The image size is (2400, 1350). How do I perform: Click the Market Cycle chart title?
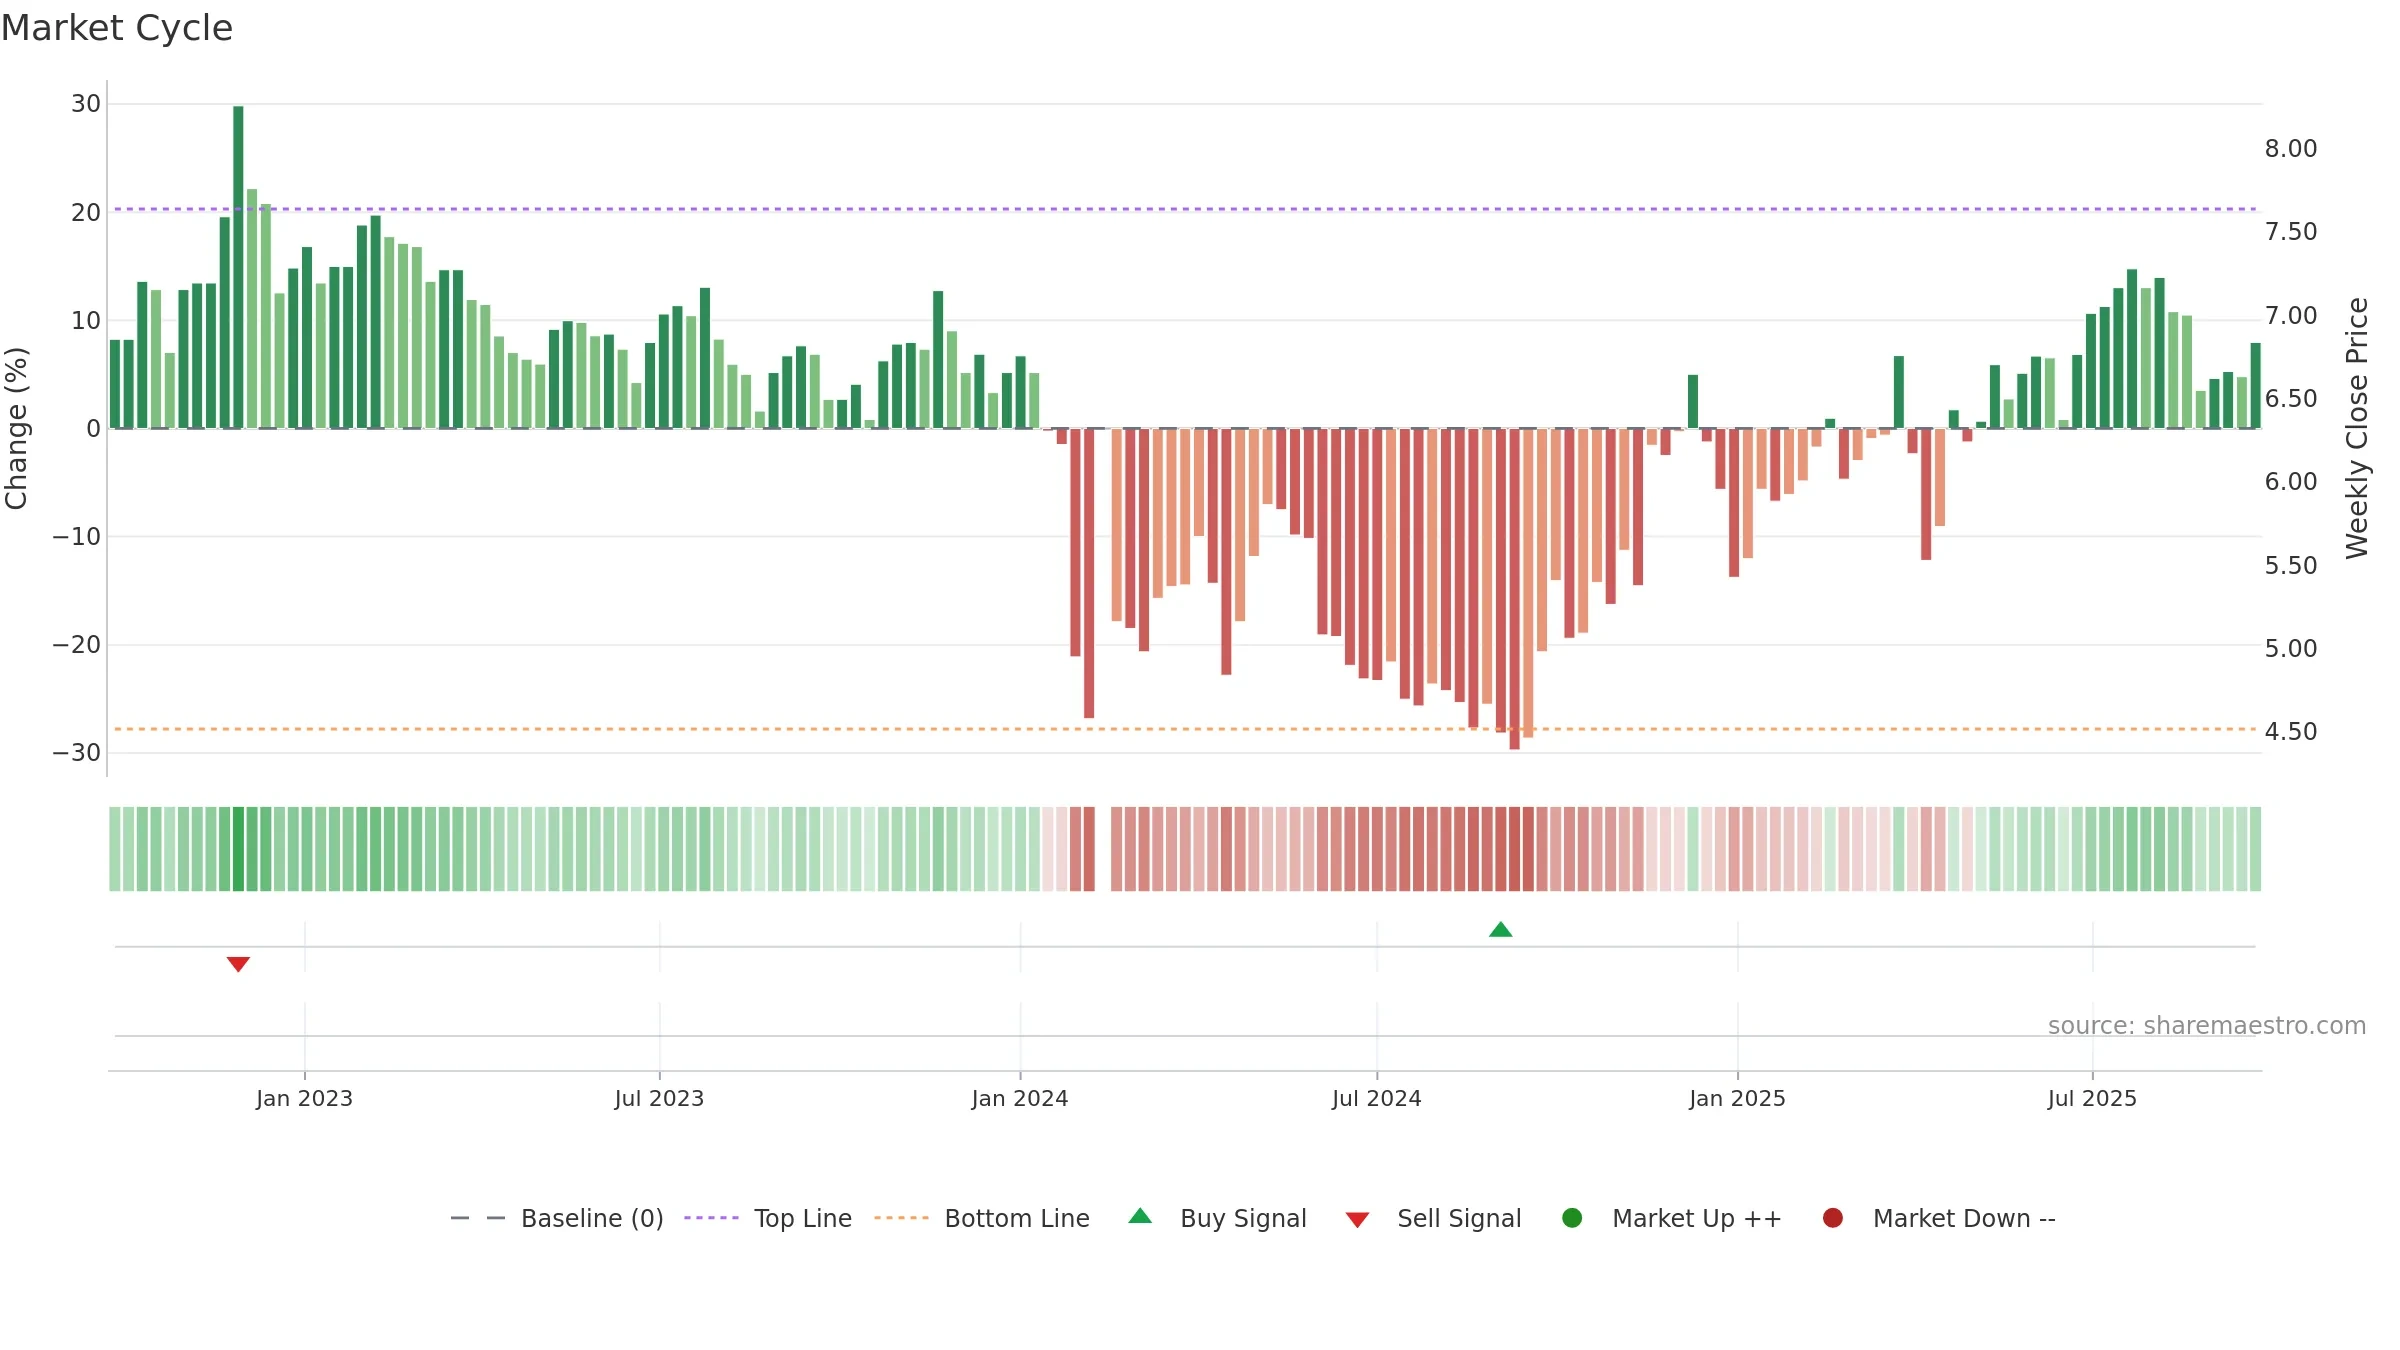[x=117, y=28]
